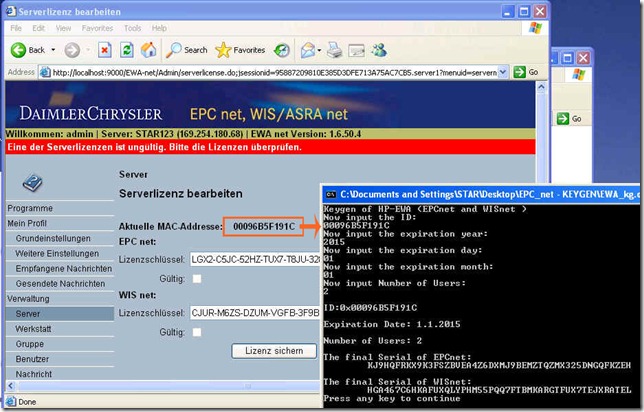Click the horizontal scrollbar left arrow
This screenshot has width=644, height=412.
tap(11, 386)
